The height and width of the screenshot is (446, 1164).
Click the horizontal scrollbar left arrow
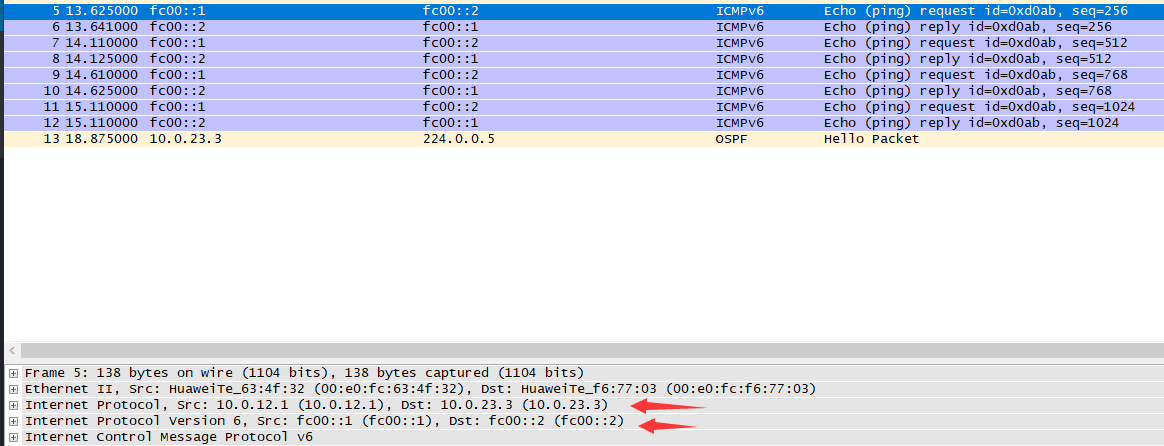coord(12,351)
